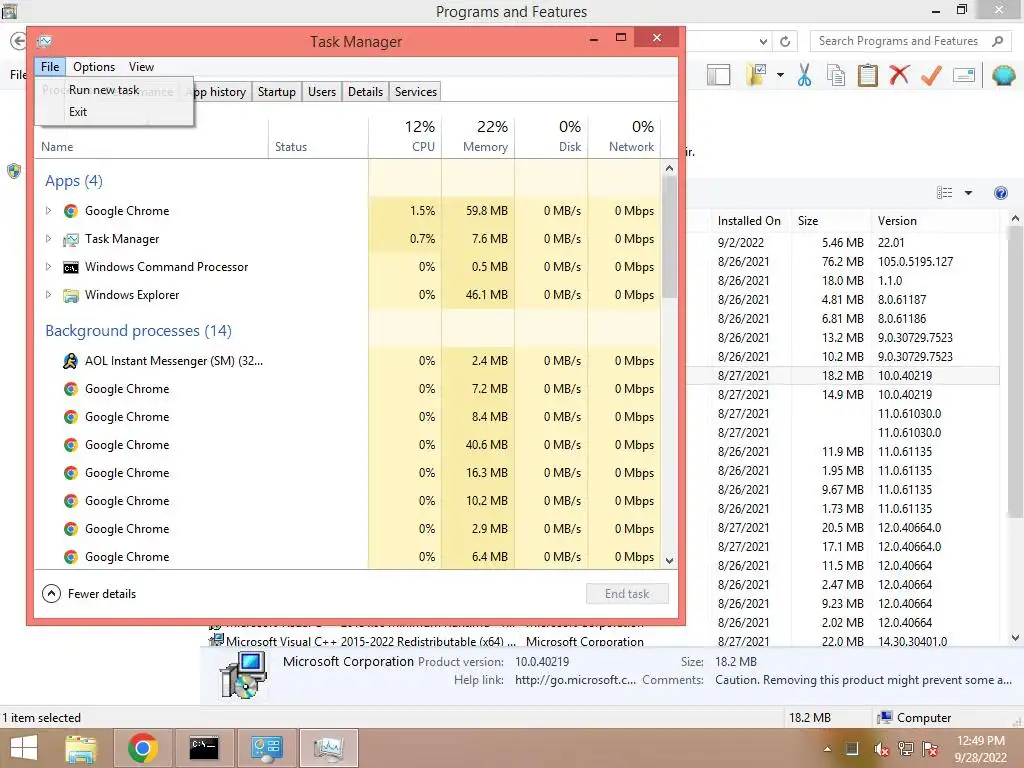Open Command Prompt from the taskbar
1024x768 pixels.
[204, 748]
